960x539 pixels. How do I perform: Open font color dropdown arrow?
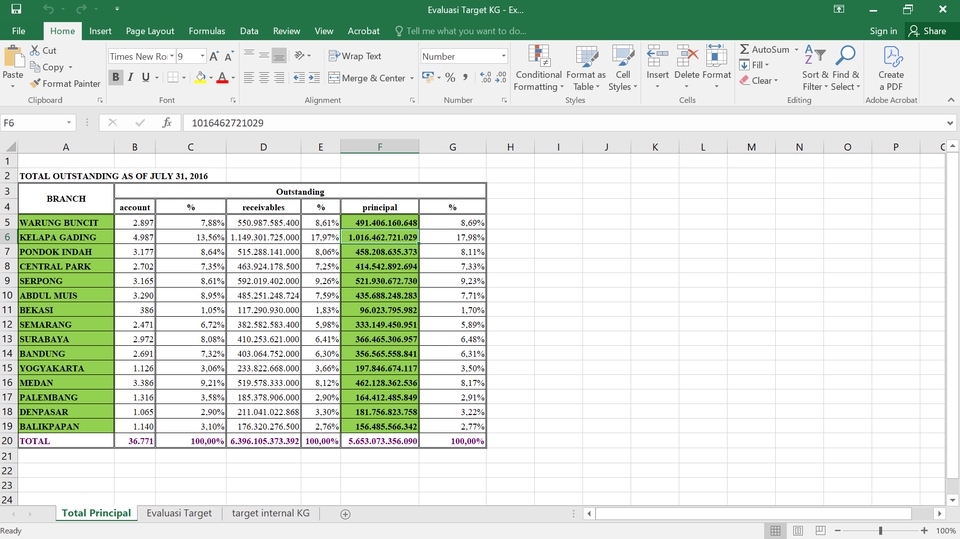coord(233,78)
